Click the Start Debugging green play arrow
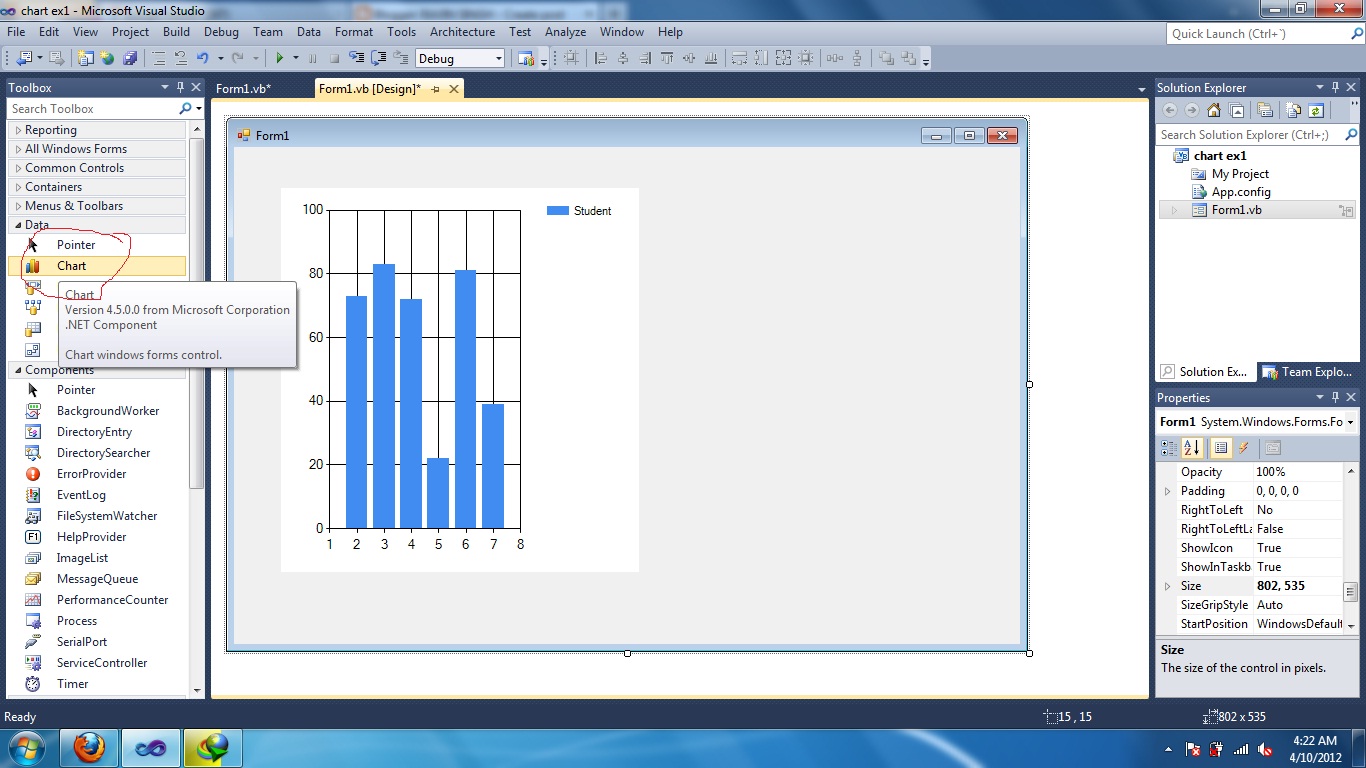1366x768 pixels. coord(280,58)
